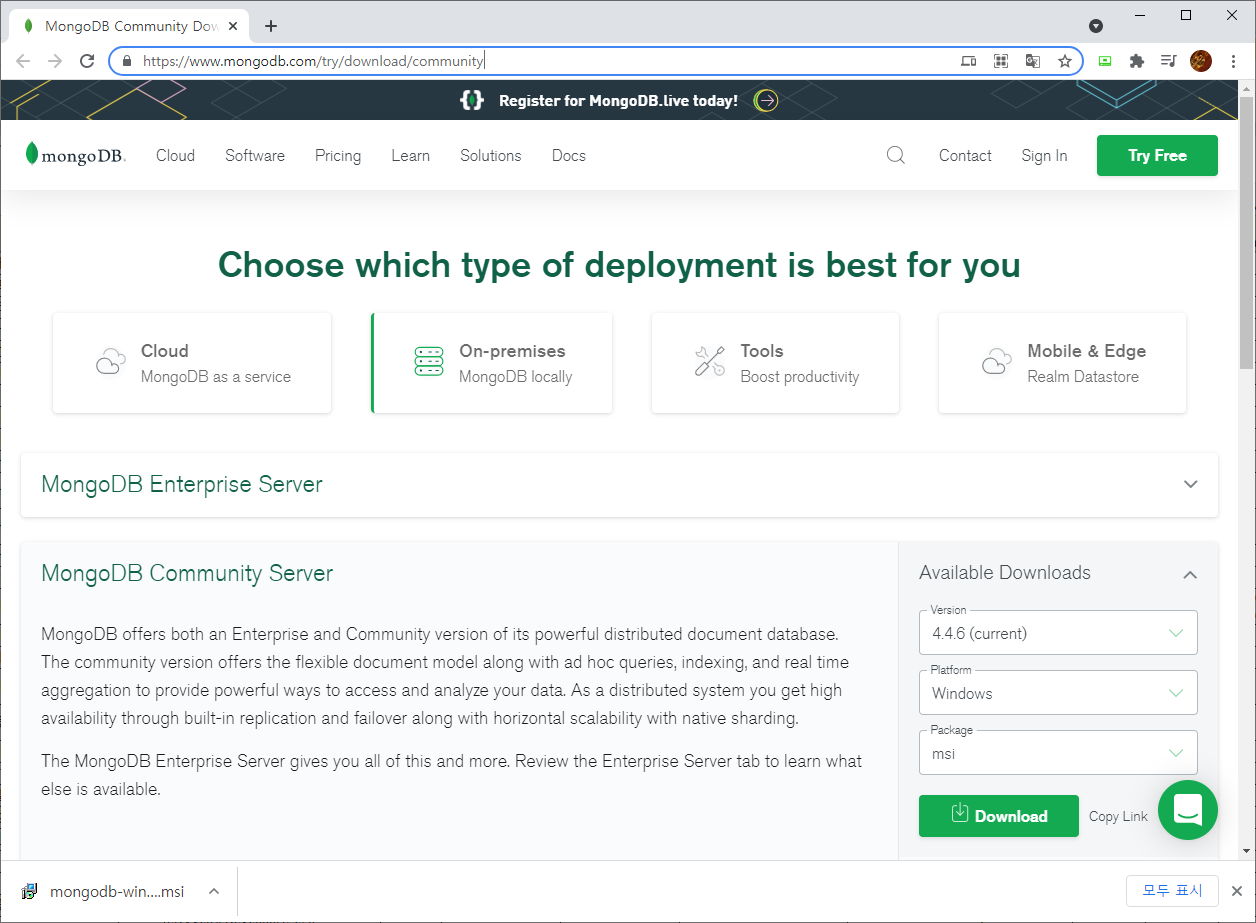This screenshot has width=1256, height=923.
Task: Bookmark this page with star icon
Action: [x=1065, y=61]
